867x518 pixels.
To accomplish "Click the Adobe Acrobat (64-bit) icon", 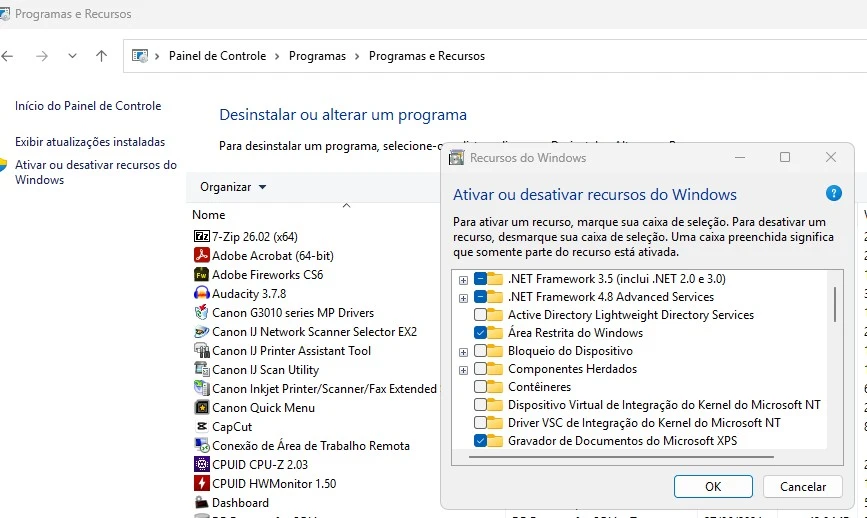I will [201, 255].
